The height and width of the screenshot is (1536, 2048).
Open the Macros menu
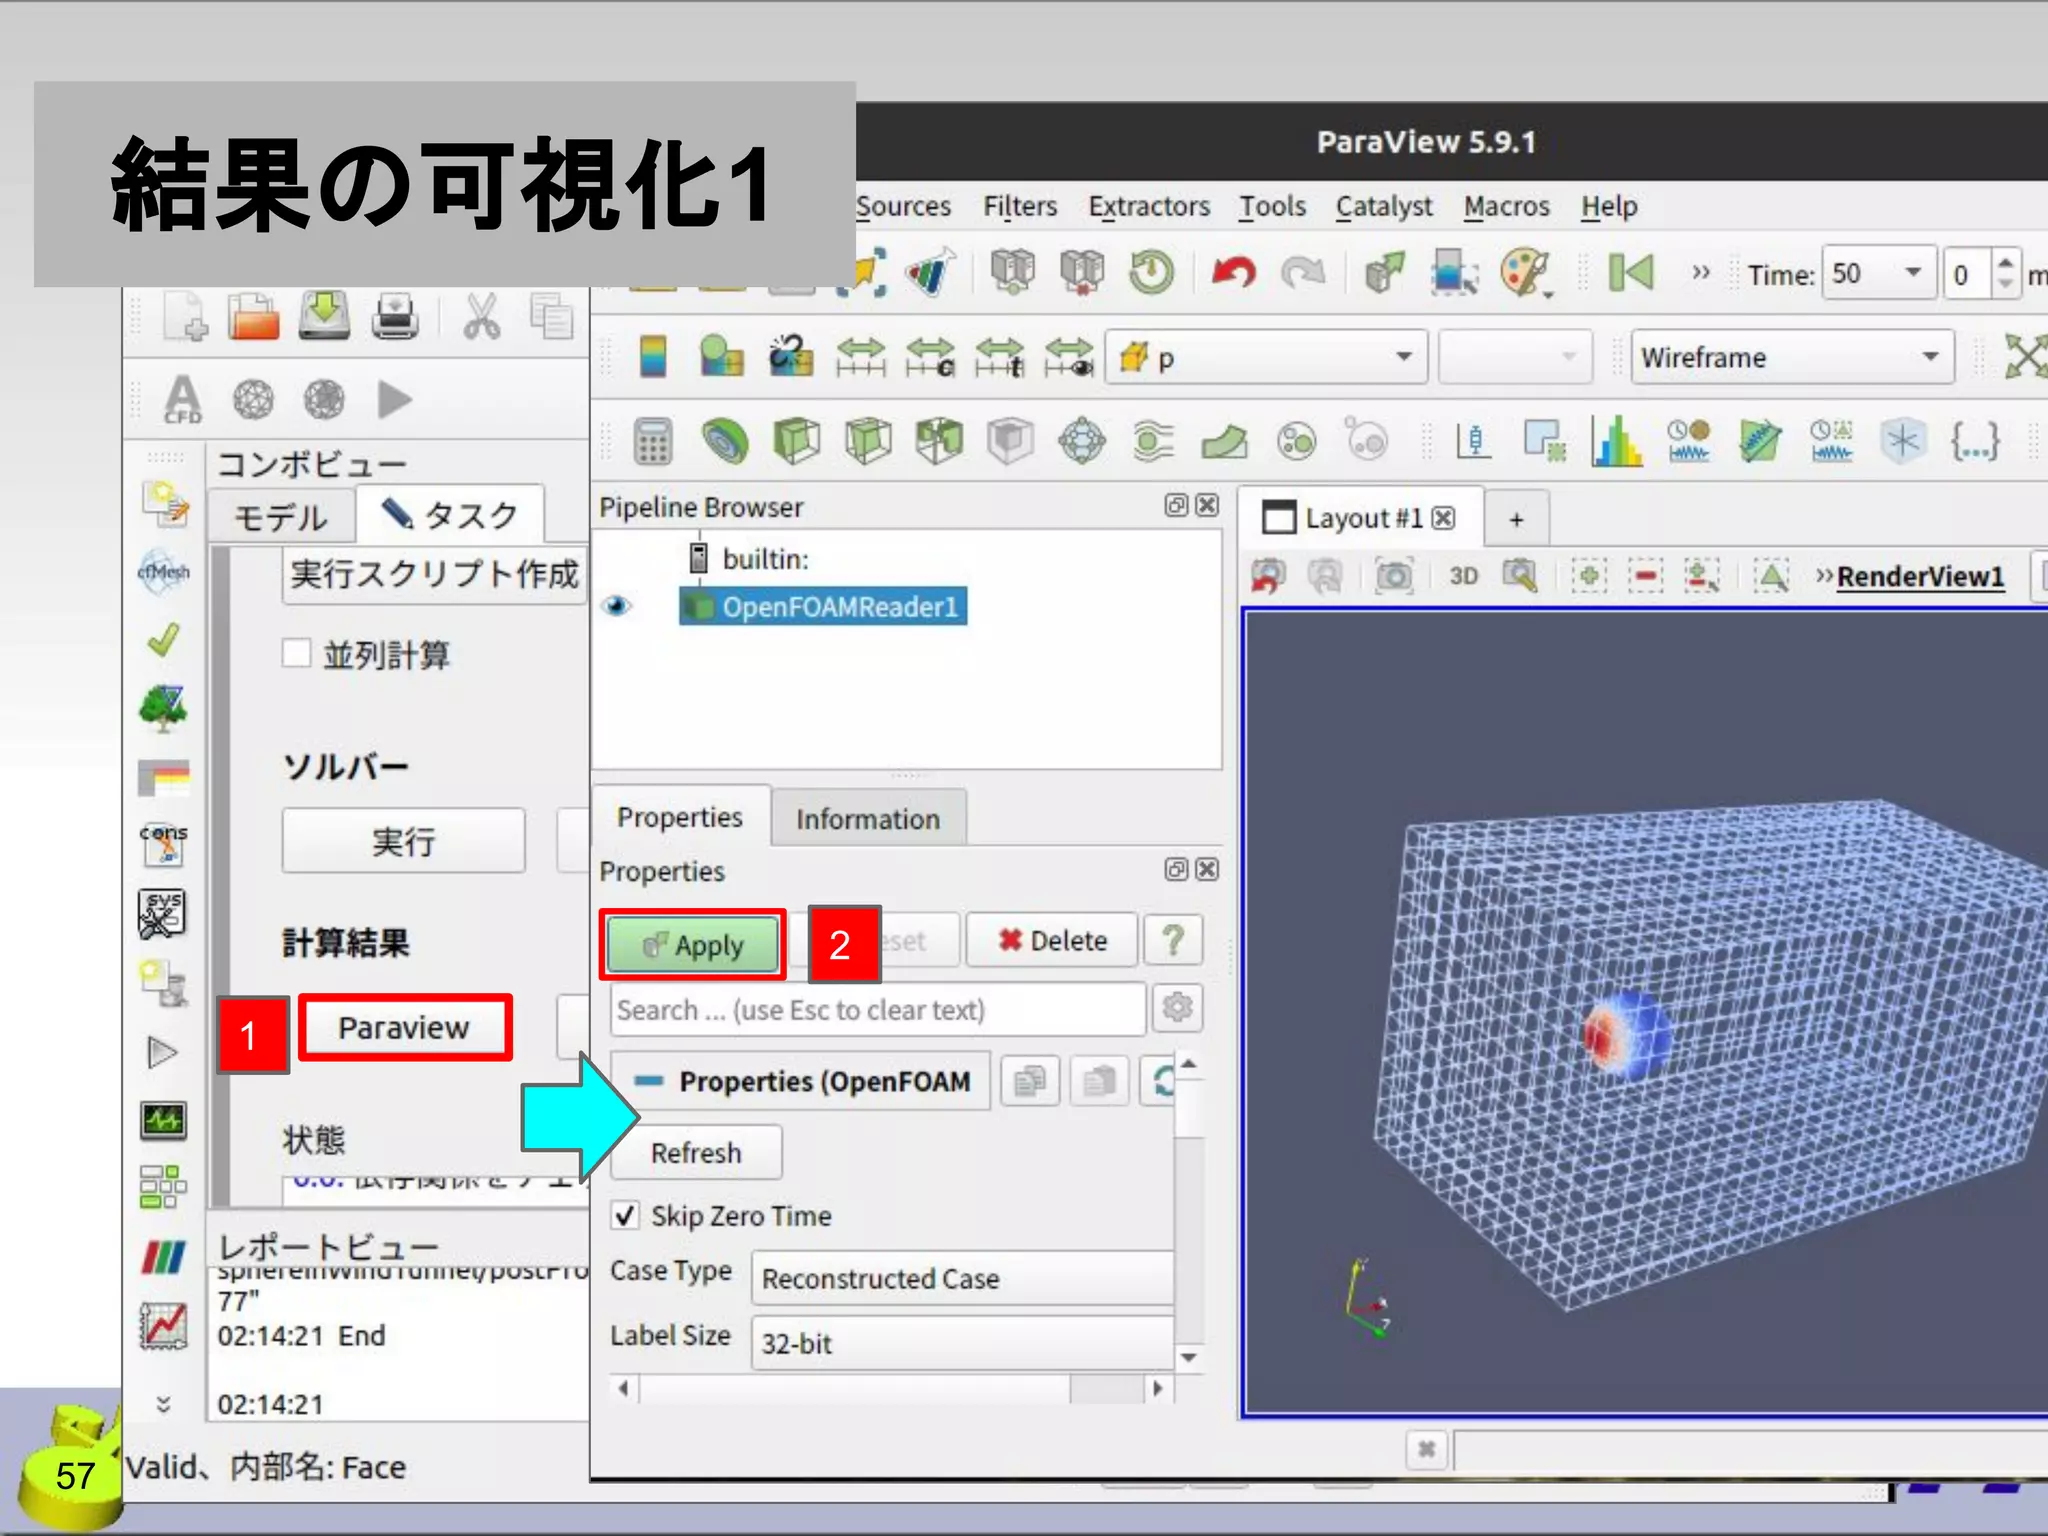tap(1506, 206)
